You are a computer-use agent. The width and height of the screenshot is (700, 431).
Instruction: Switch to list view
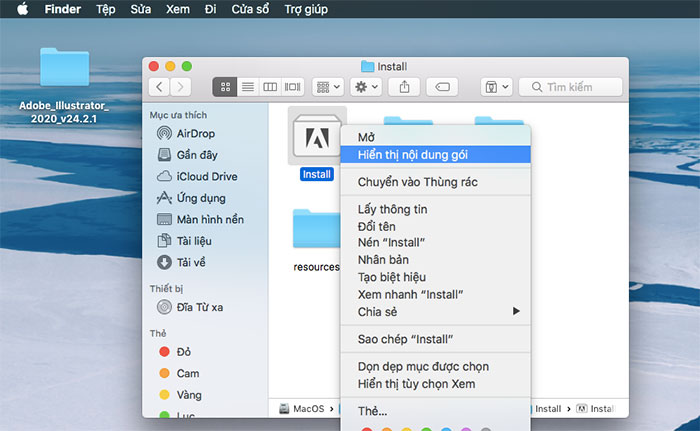click(248, 87)
